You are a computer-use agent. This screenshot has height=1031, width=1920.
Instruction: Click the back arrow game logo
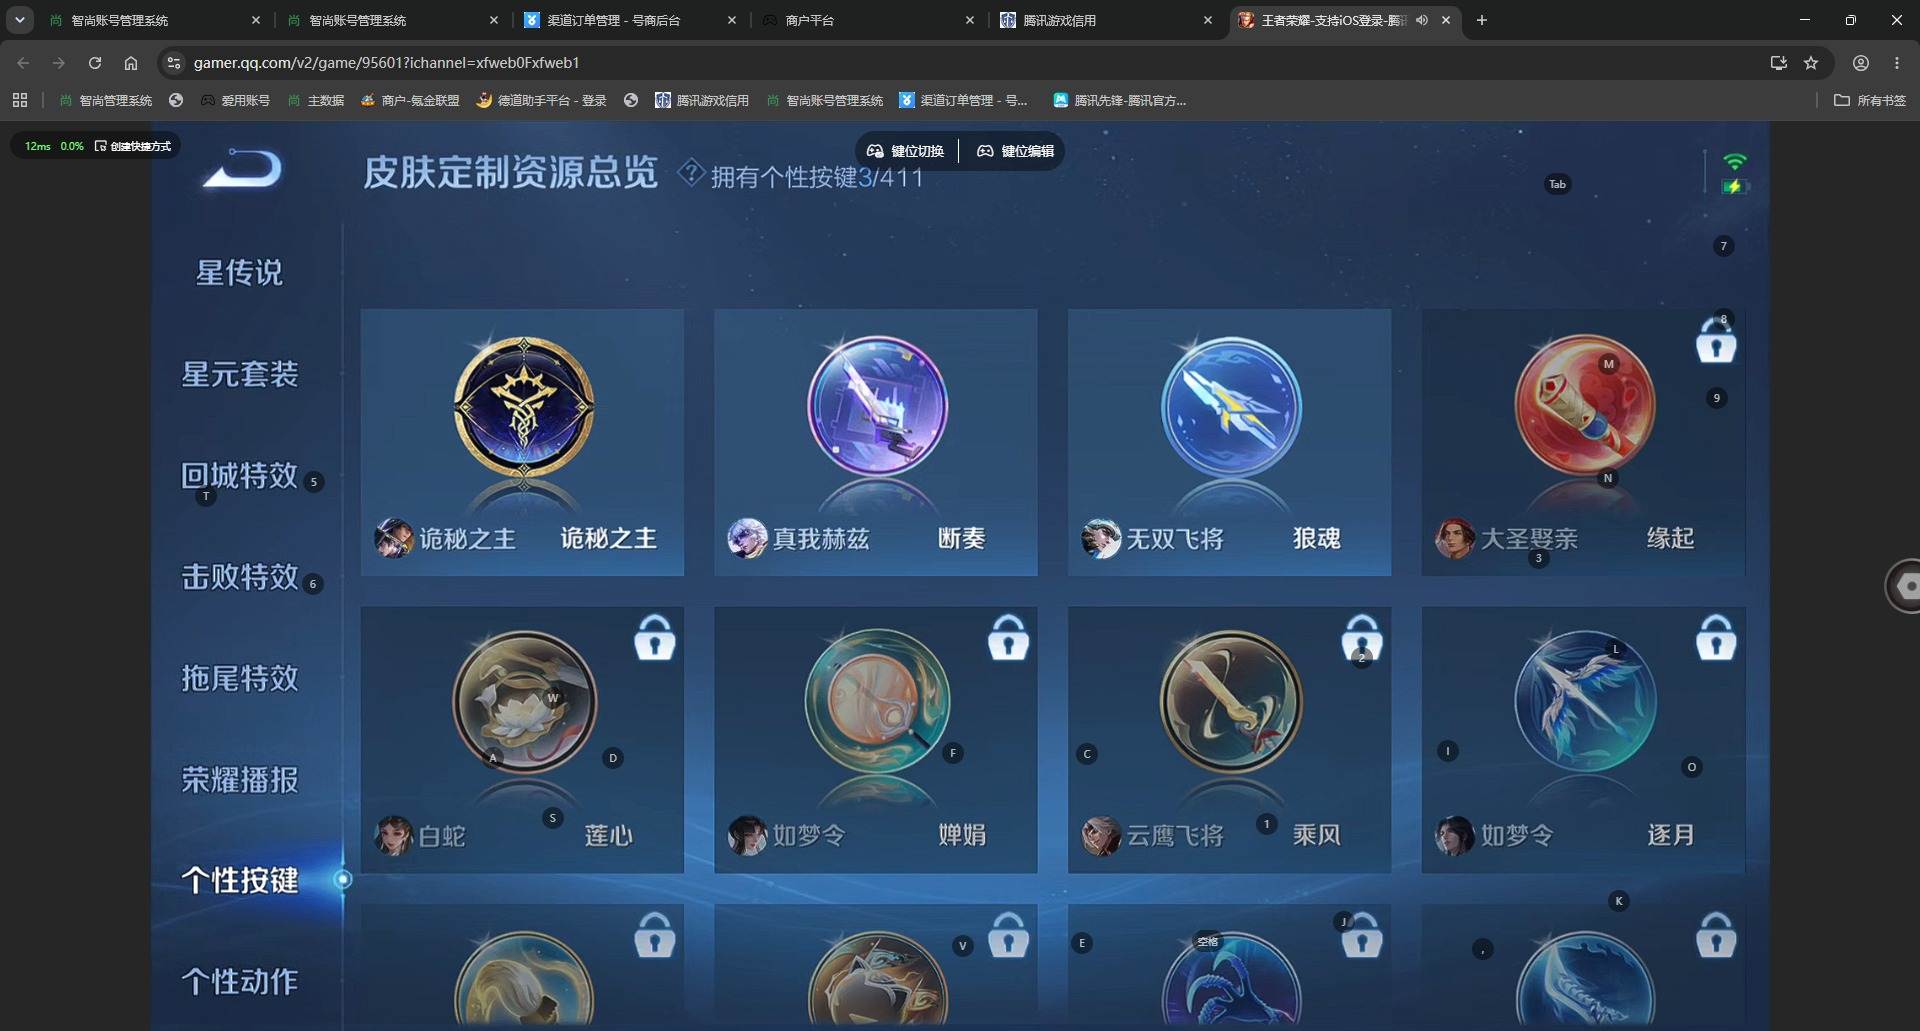click(x=242, y=168)
